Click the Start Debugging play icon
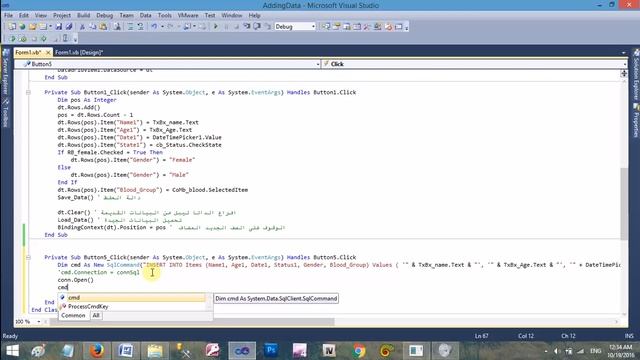Image resolution: width=640 pixels, height=360 pixels. click(x=216, y=27)
